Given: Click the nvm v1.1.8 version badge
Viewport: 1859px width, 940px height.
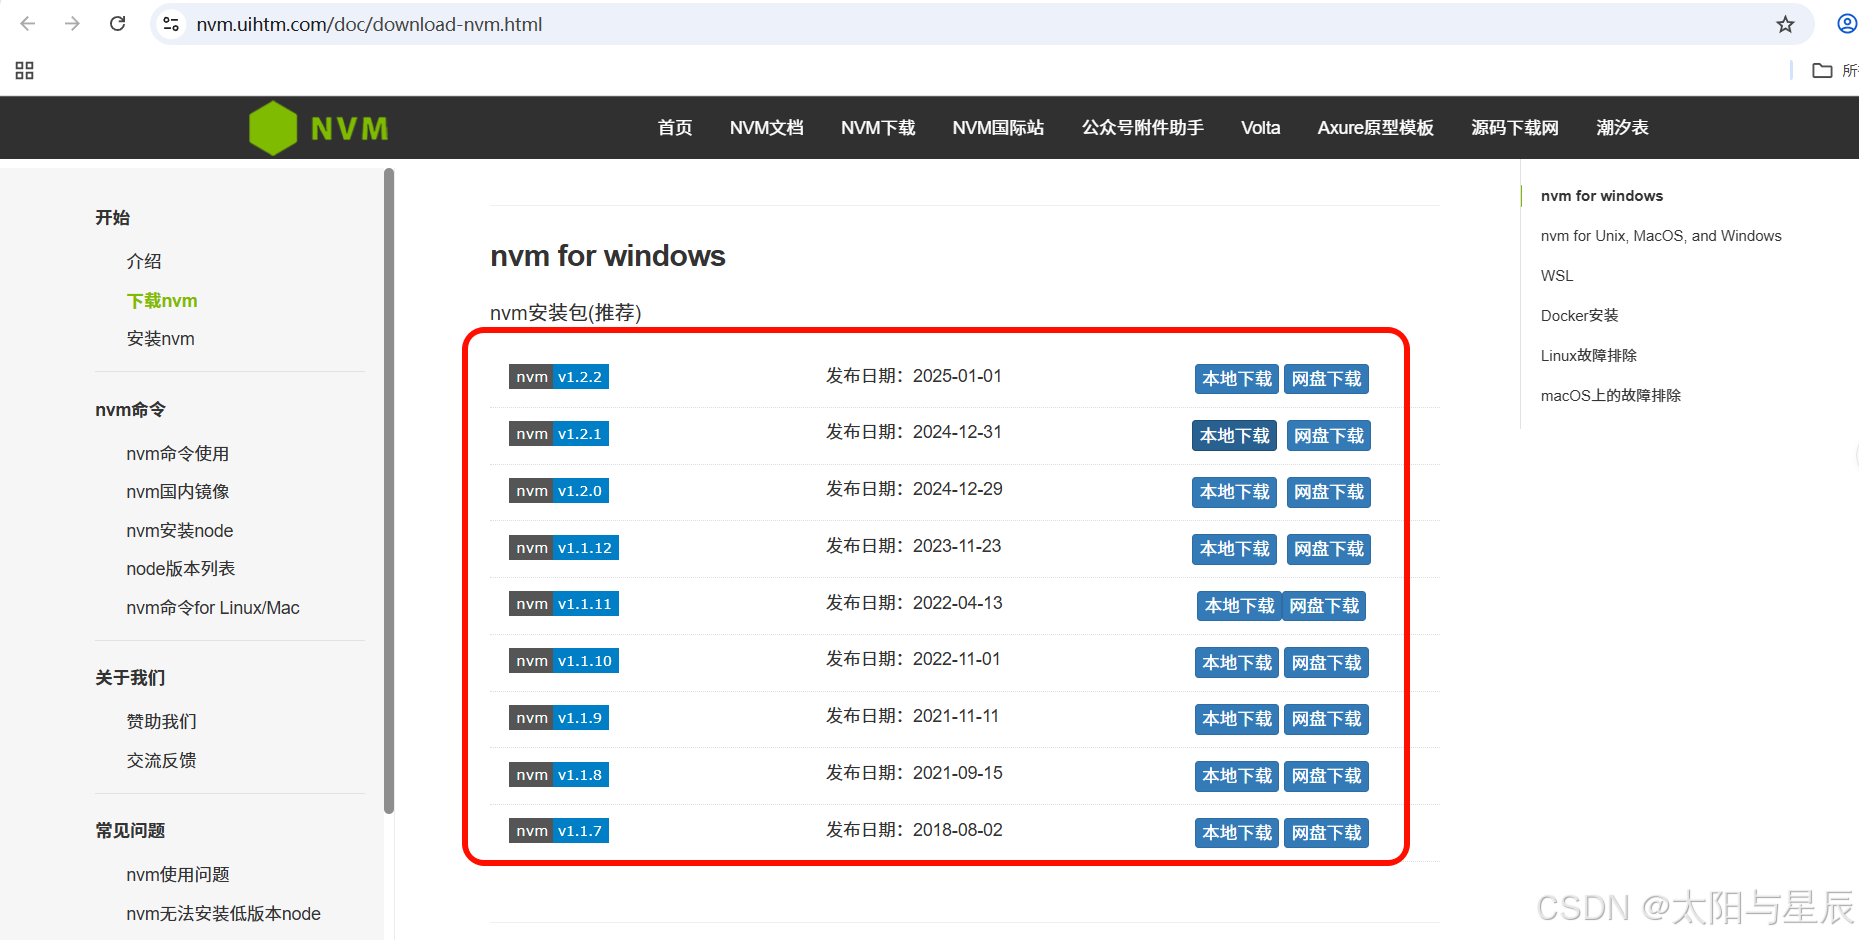Looking at the screenshot, I should click(x=559, y=775).
